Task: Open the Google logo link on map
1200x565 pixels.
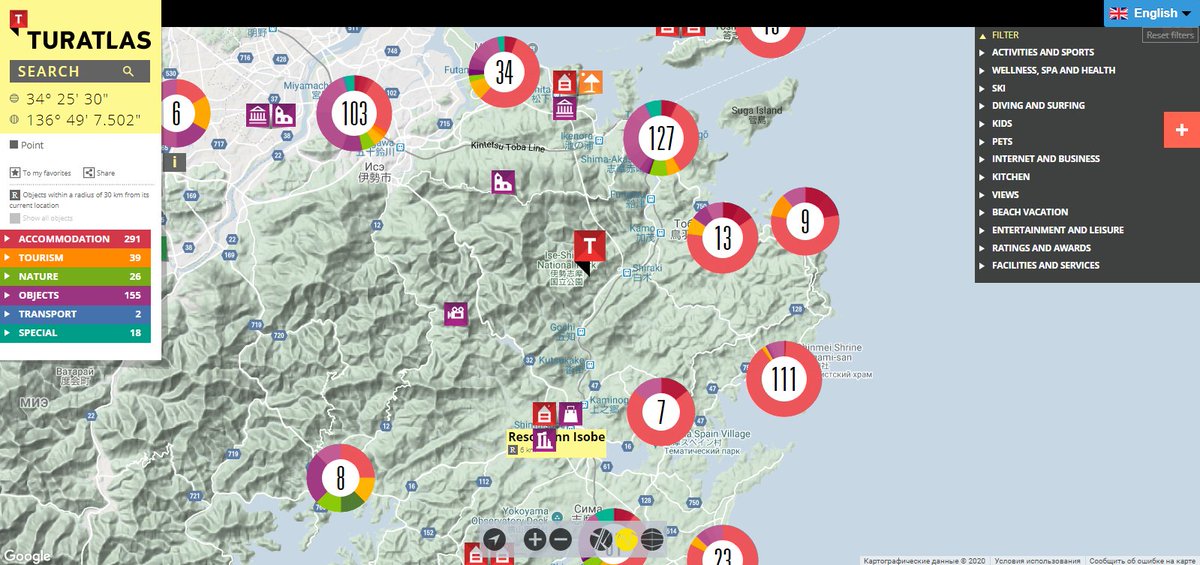Action: click(27, 557)
